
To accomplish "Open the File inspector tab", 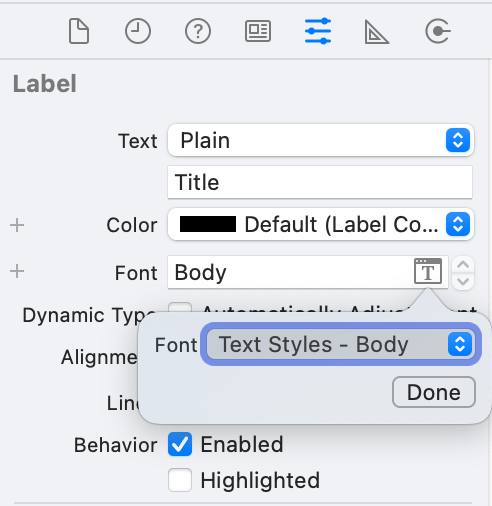I will pos(79,31).
